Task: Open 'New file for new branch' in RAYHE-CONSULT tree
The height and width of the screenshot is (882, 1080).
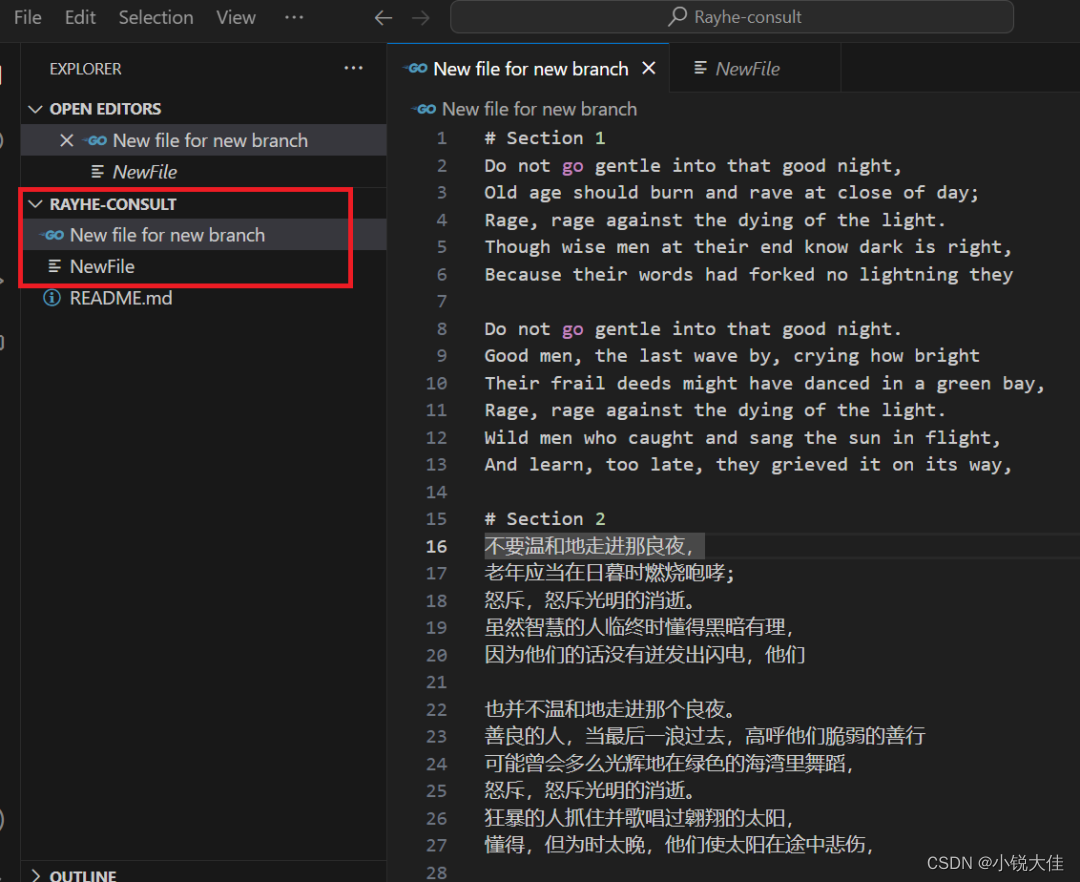Action: click(x=203, y=235)
